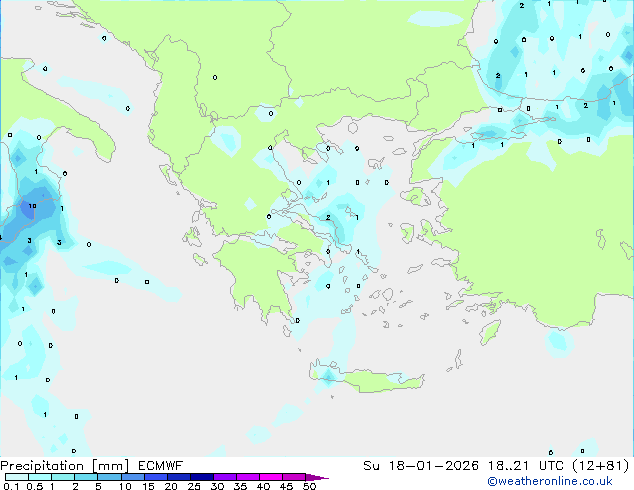This screenshot has width=634, height=490.
Task: Click the 15–20 mm blue legend swatch
Action: pyautogui.click(x=156, y=477)
